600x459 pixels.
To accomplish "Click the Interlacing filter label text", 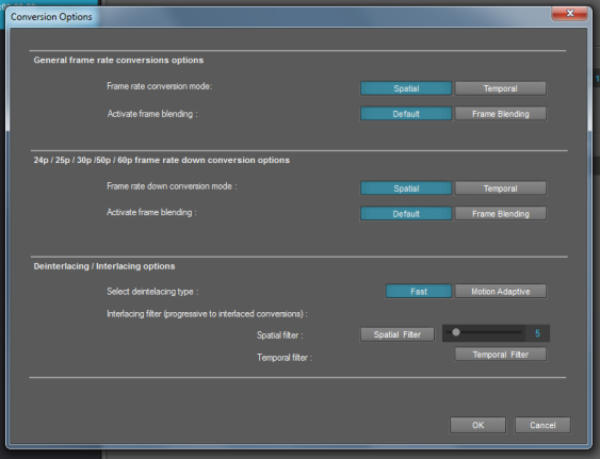I will pos(206,314).
